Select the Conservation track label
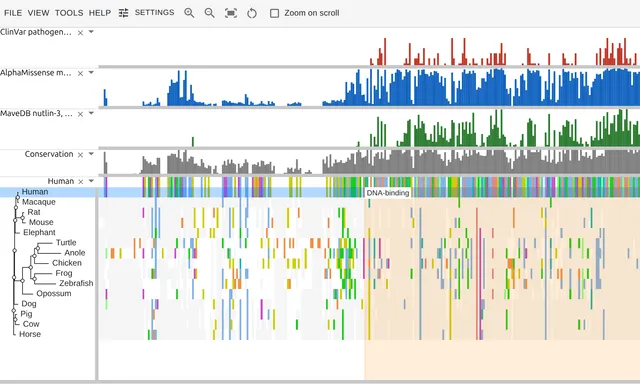Viewport: 640px width, 384px height. 49,154
